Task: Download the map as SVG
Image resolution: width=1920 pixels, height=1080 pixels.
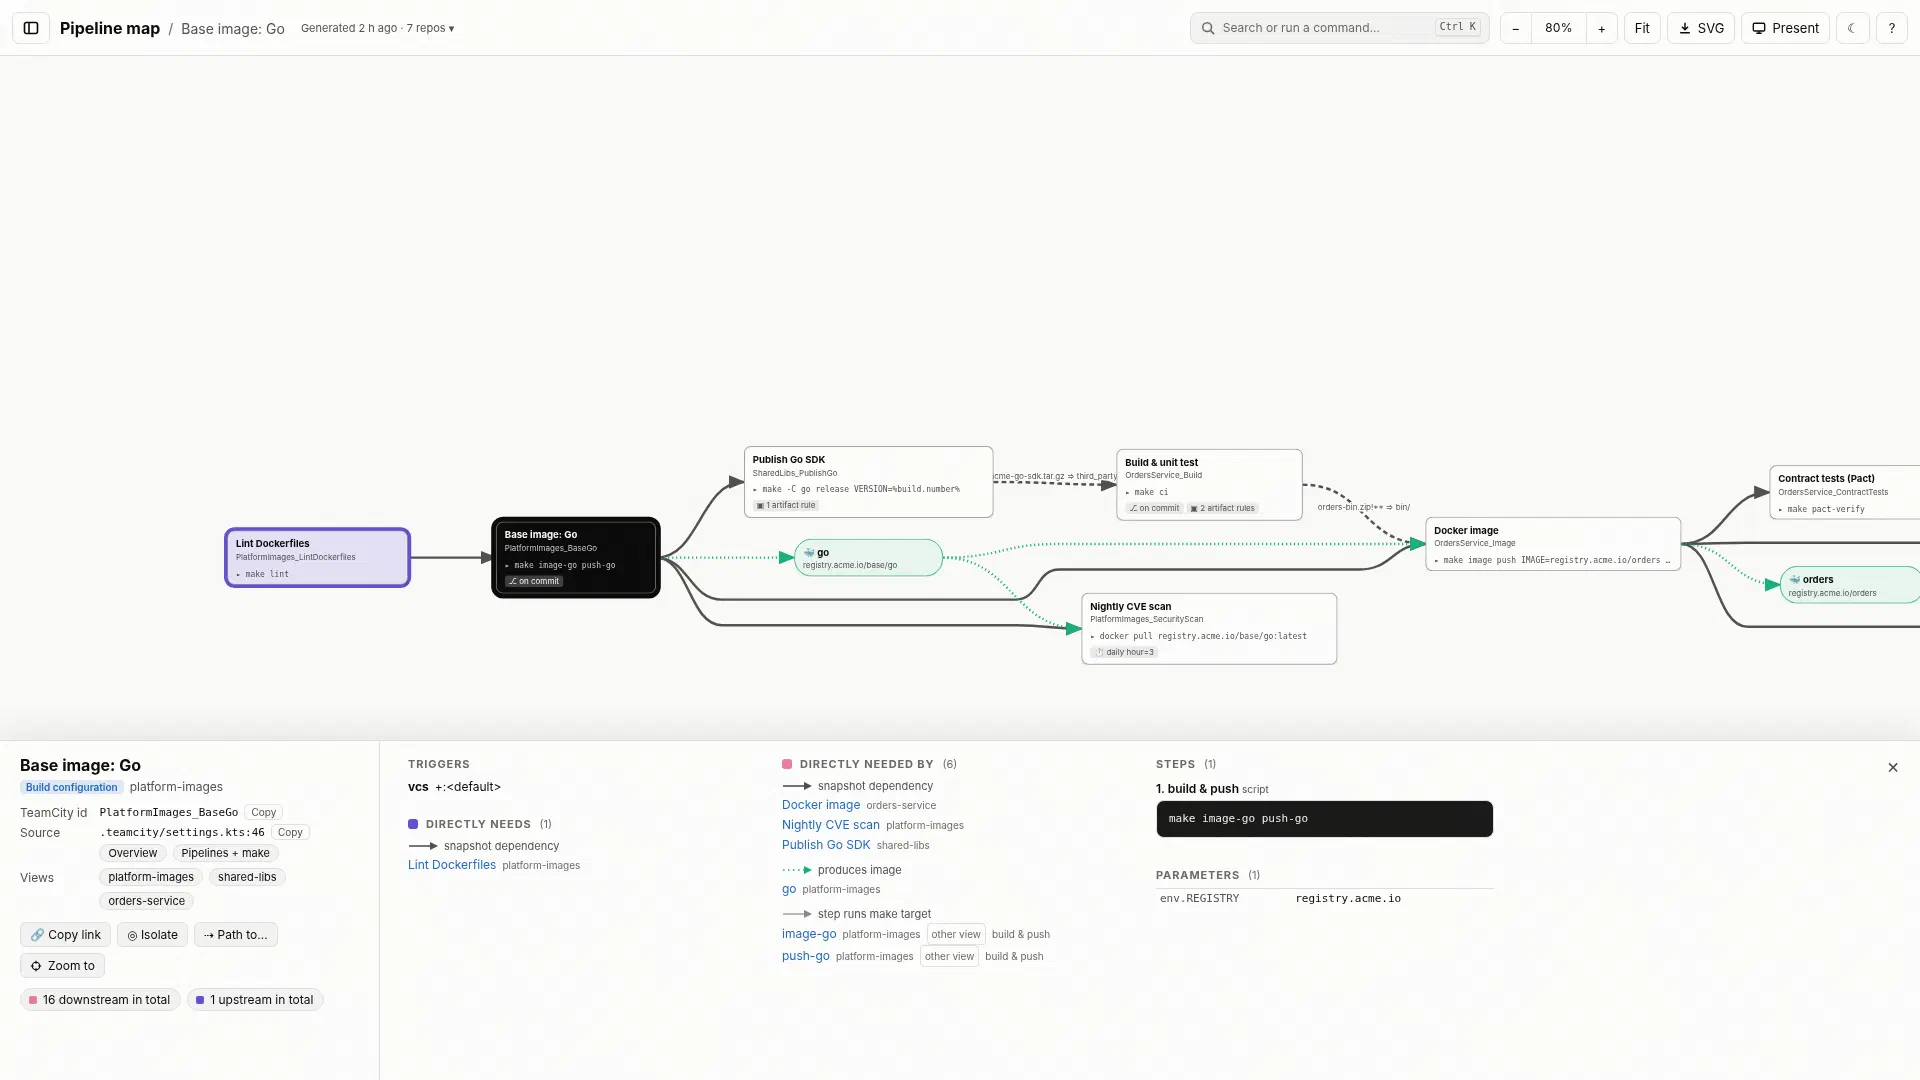Action: point(1701,28)
